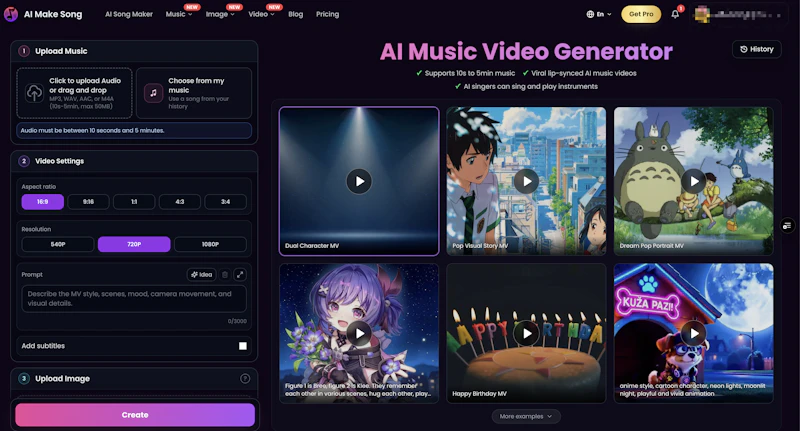
Task: Play the Dual Character MV video
Action: coord(359,181)
